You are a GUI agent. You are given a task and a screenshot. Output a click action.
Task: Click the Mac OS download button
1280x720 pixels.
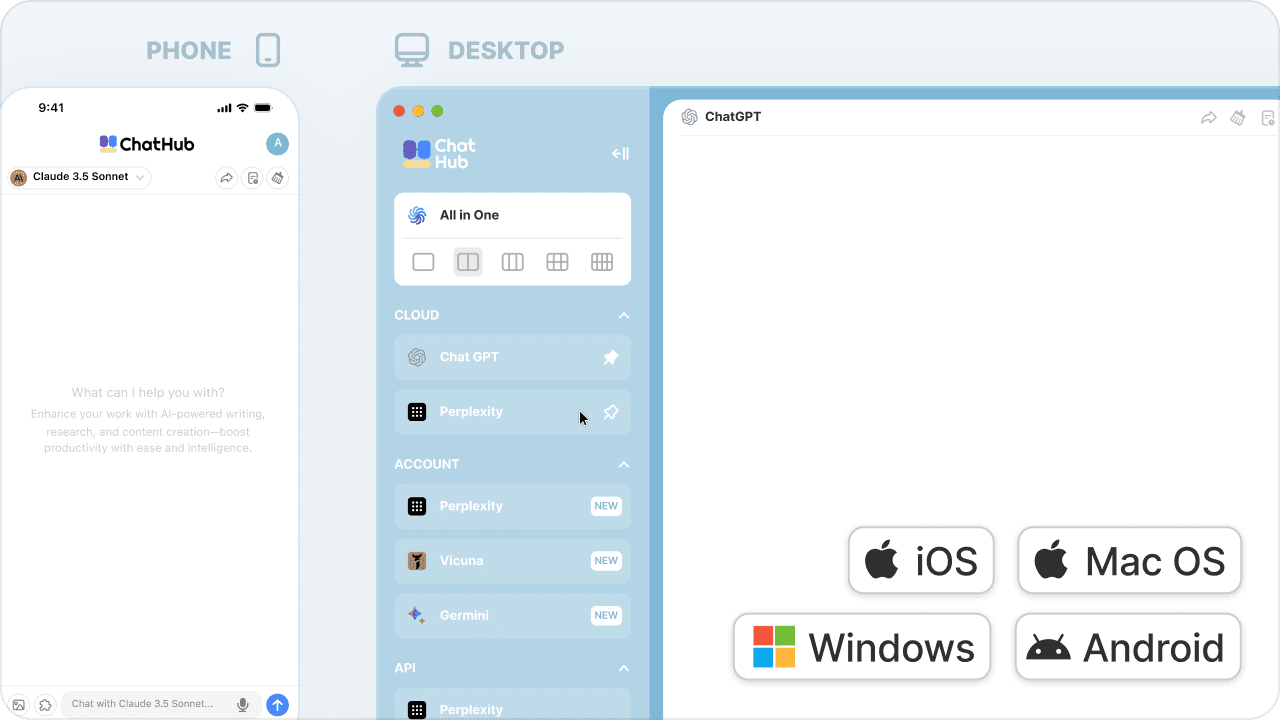(1129, 561)
